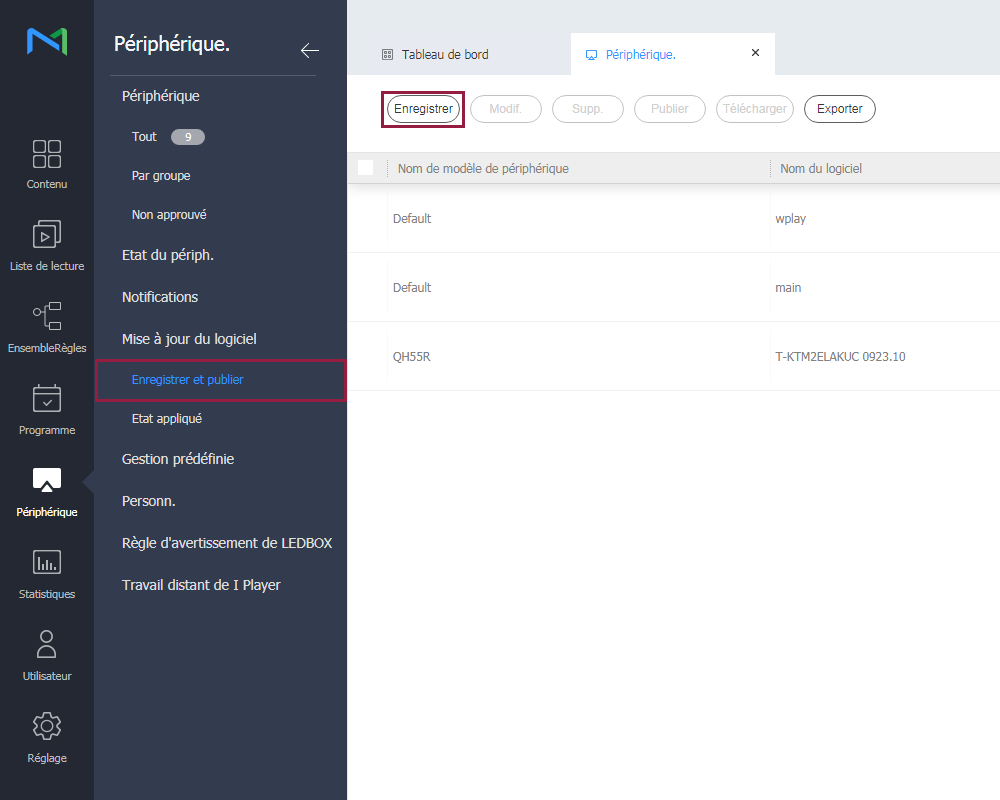Switch to the Tableau de bord tab
This screenshot has height=800, width=1000.
[x=444, y=55]
